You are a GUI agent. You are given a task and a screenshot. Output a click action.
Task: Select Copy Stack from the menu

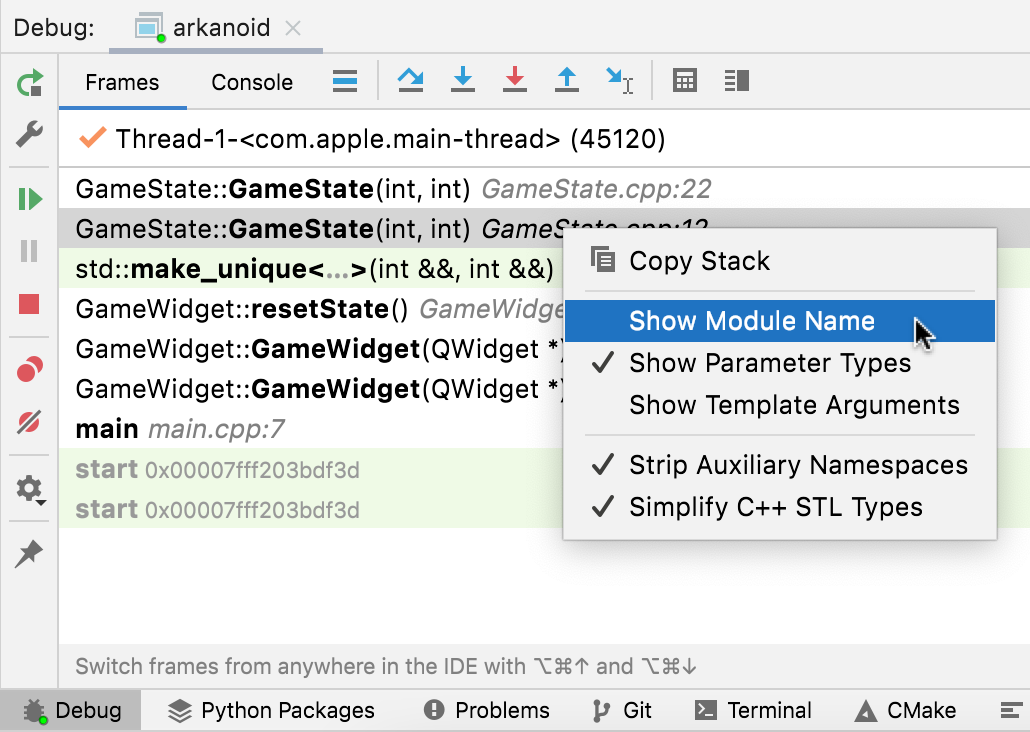click(700, 261)
